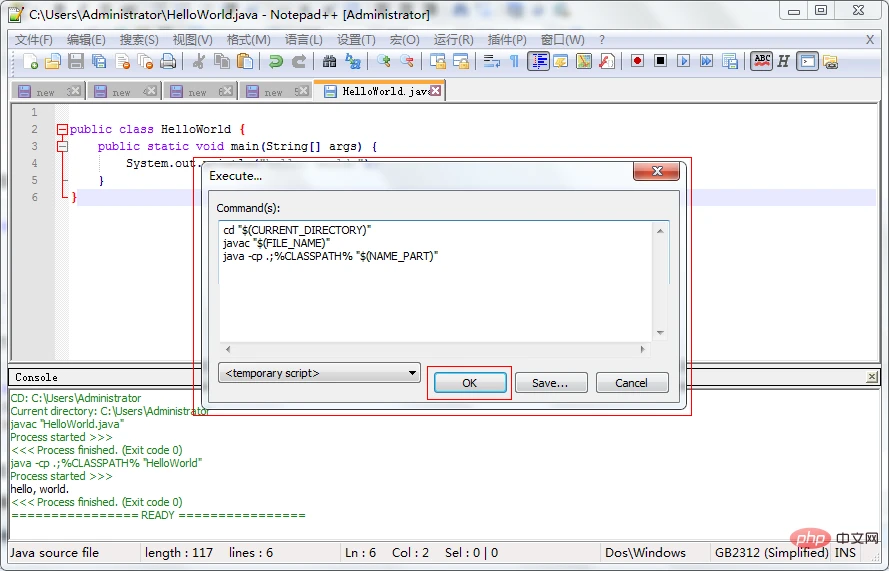The height and width of the screenshot is (571, 889).
Task: Click the synchronize vertical scrolling icon
Action: coord(438,61)
